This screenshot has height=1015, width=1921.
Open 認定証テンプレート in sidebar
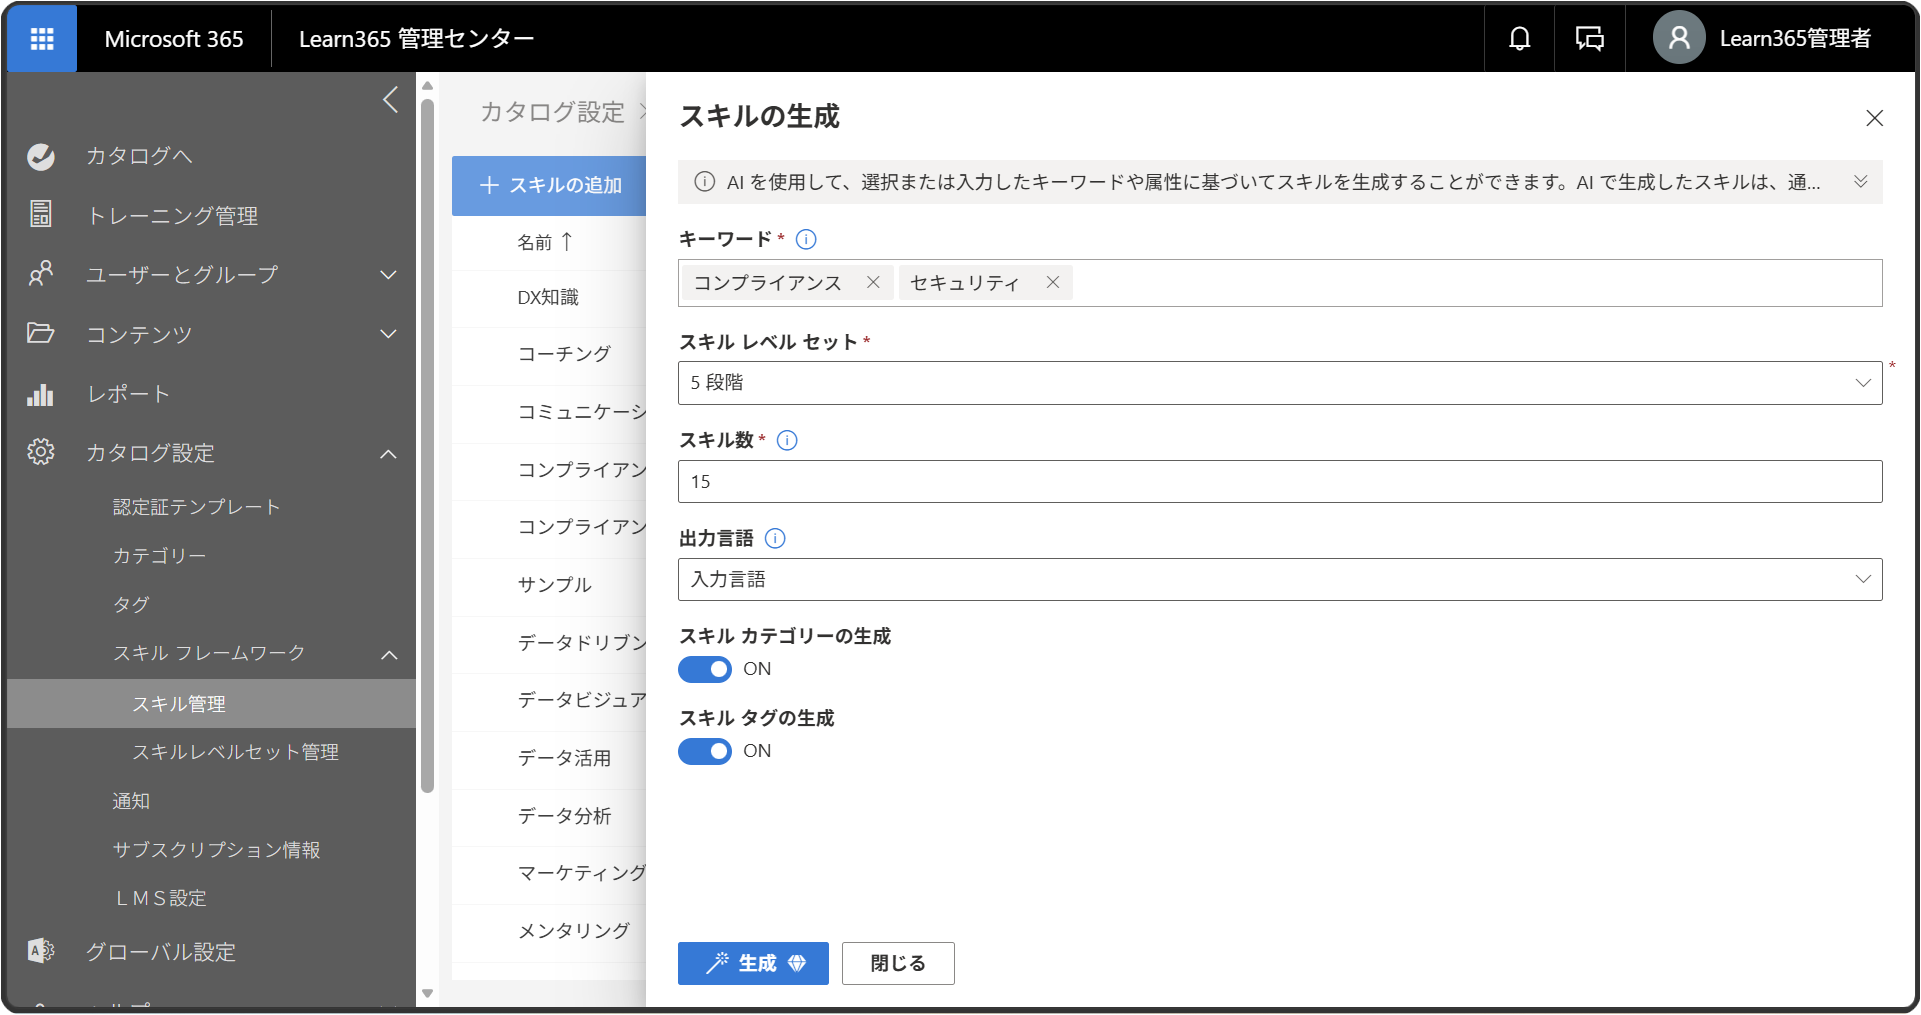[x=196, y=507]
